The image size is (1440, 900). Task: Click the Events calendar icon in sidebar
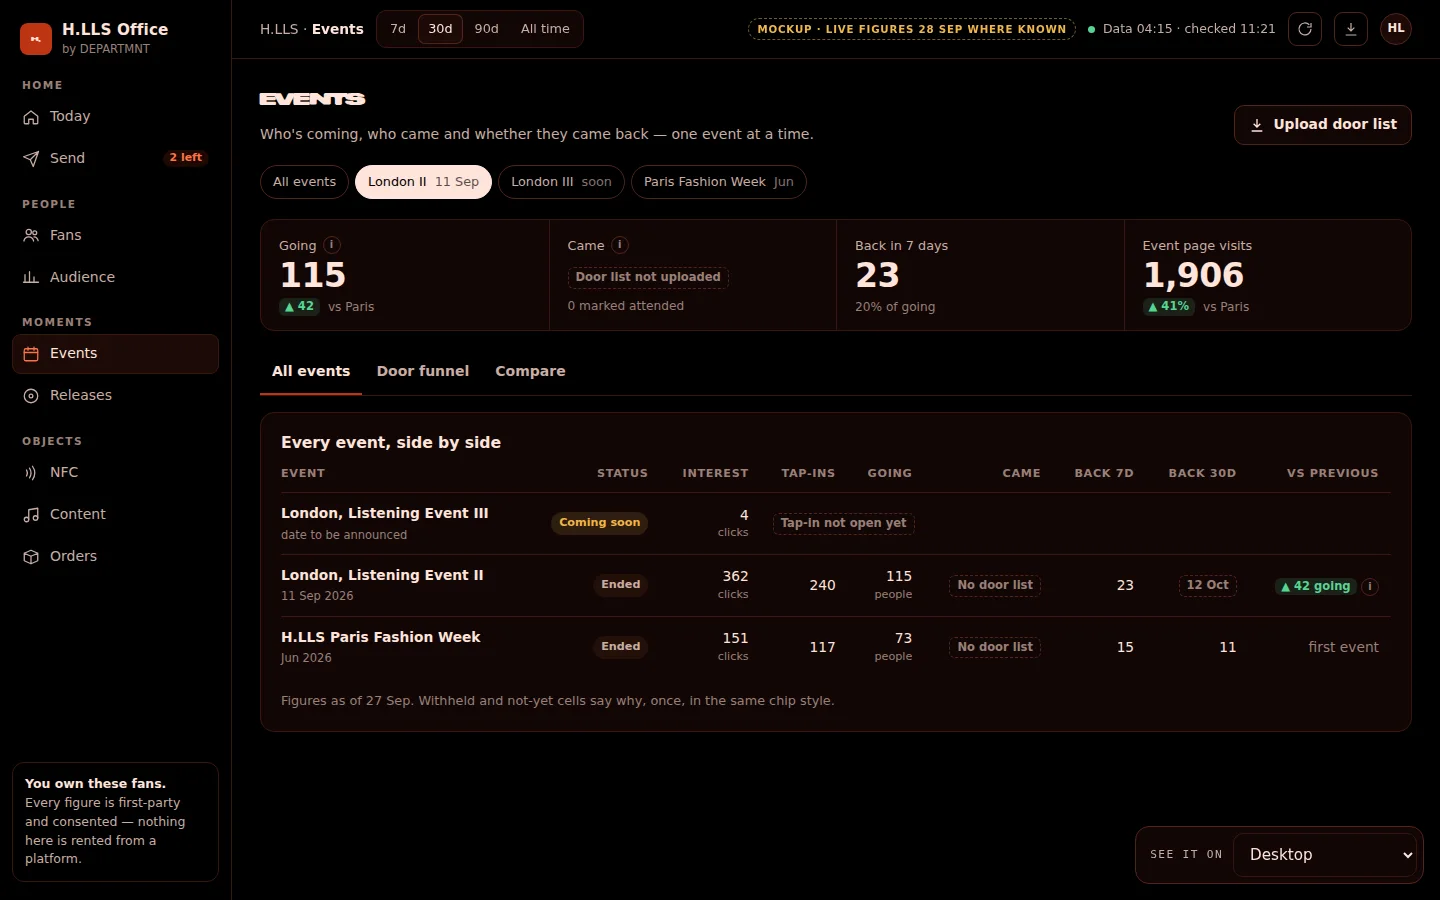pyautogui.click(x=31, y=354)
